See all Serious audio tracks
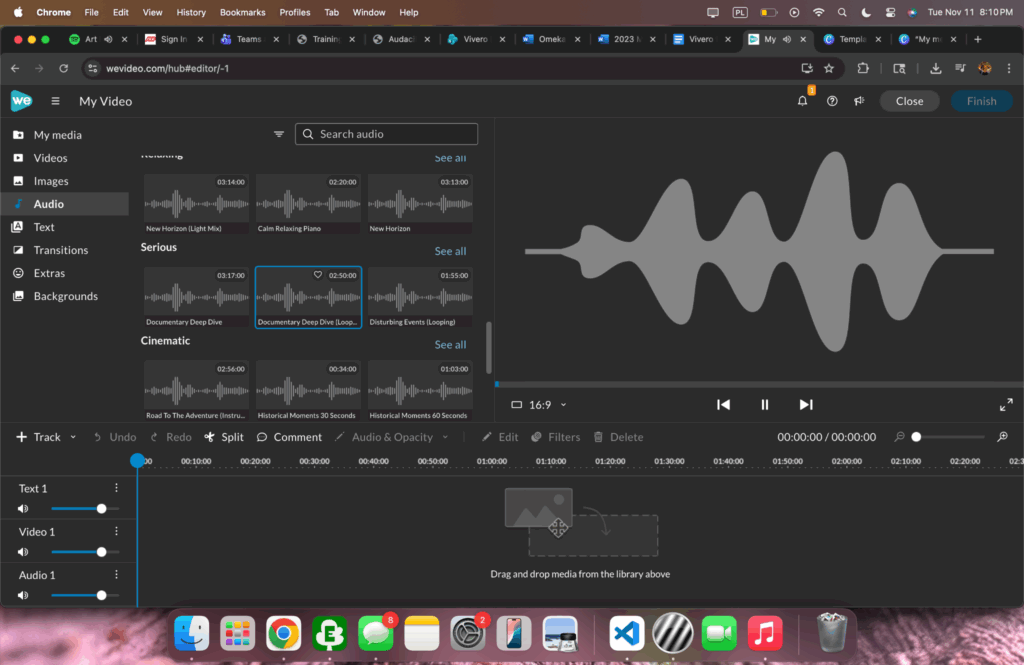1024x665 pixels. 450,251
